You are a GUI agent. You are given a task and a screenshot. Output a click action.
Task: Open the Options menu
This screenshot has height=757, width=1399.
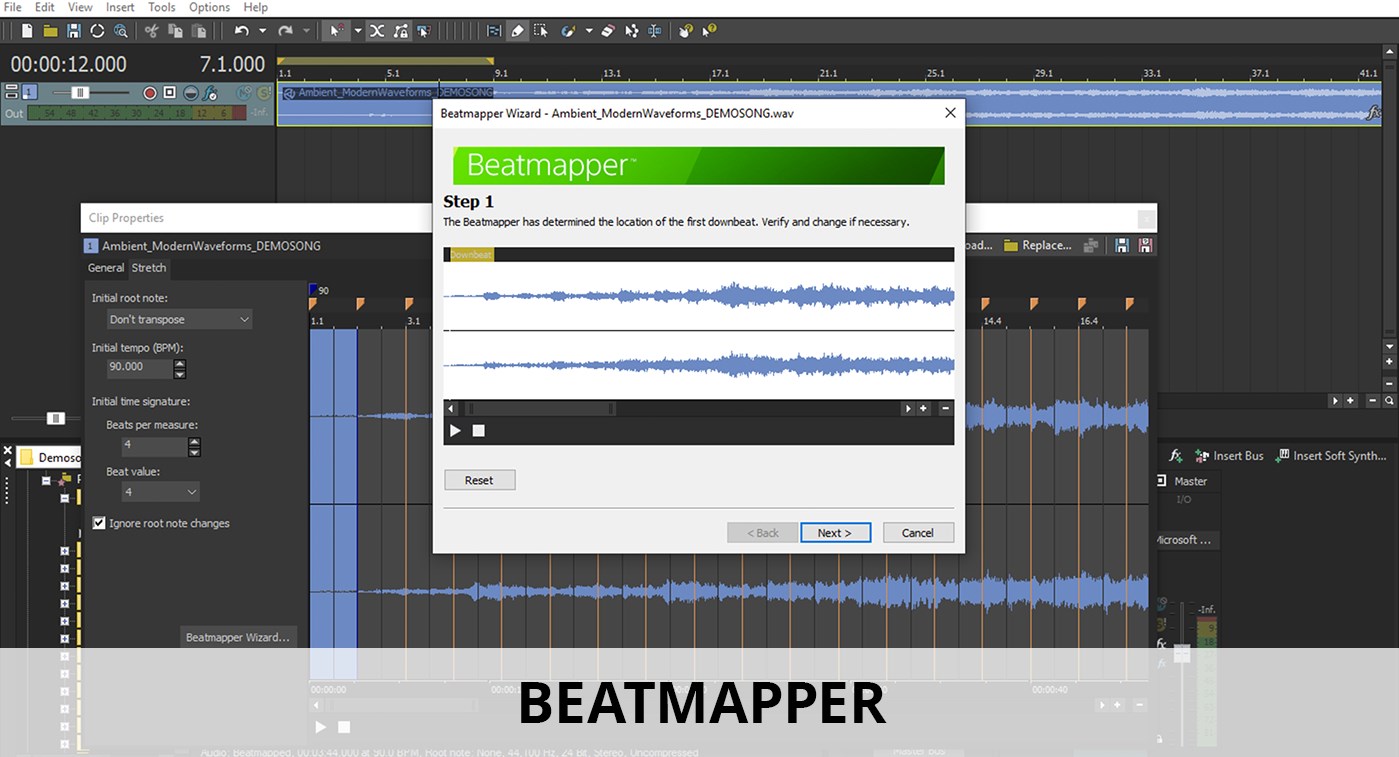pos(209,7)
